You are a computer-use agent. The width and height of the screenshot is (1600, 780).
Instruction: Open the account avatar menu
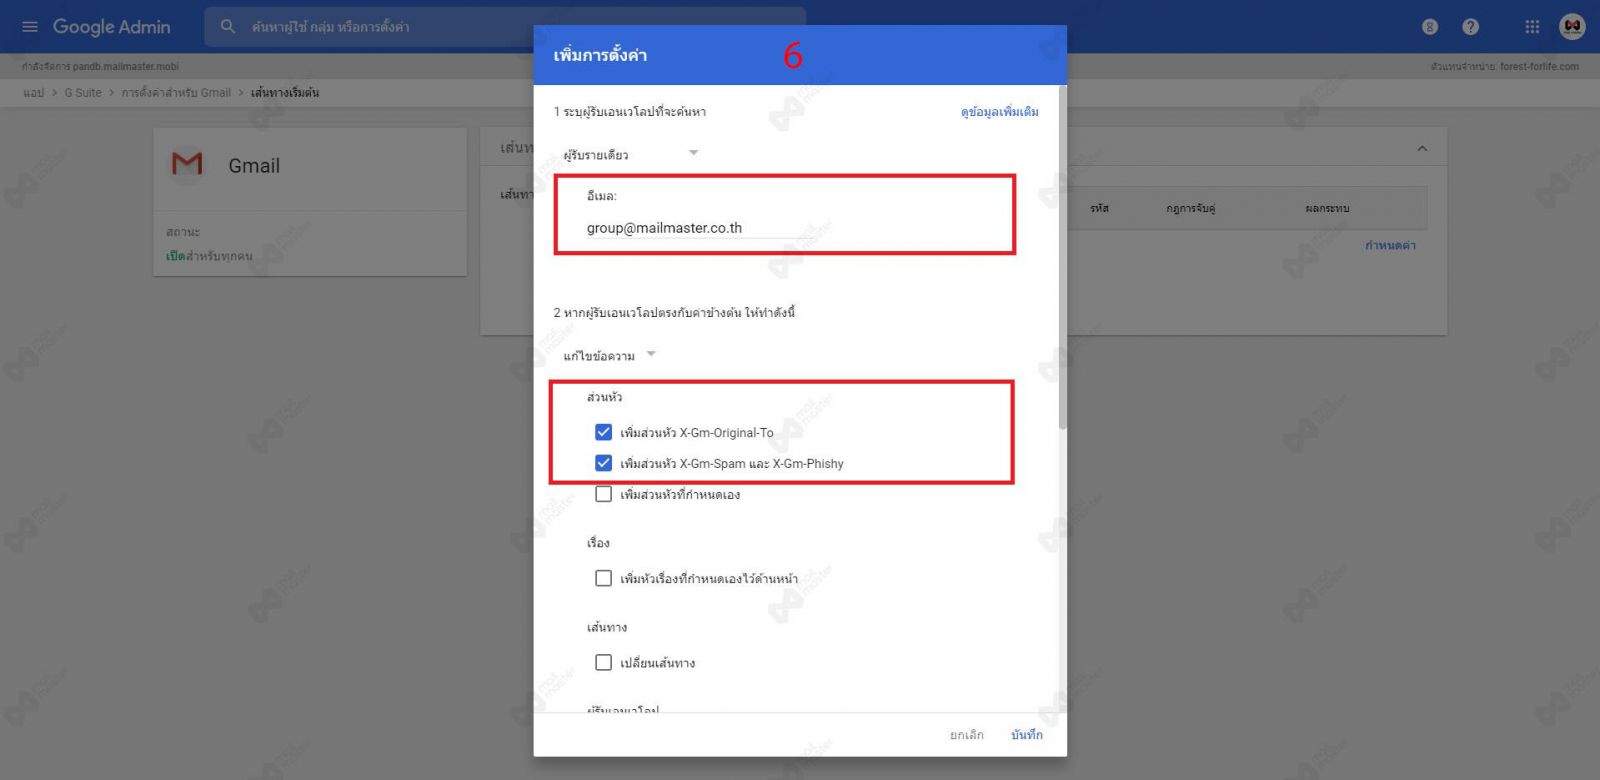click(1572, 27)
